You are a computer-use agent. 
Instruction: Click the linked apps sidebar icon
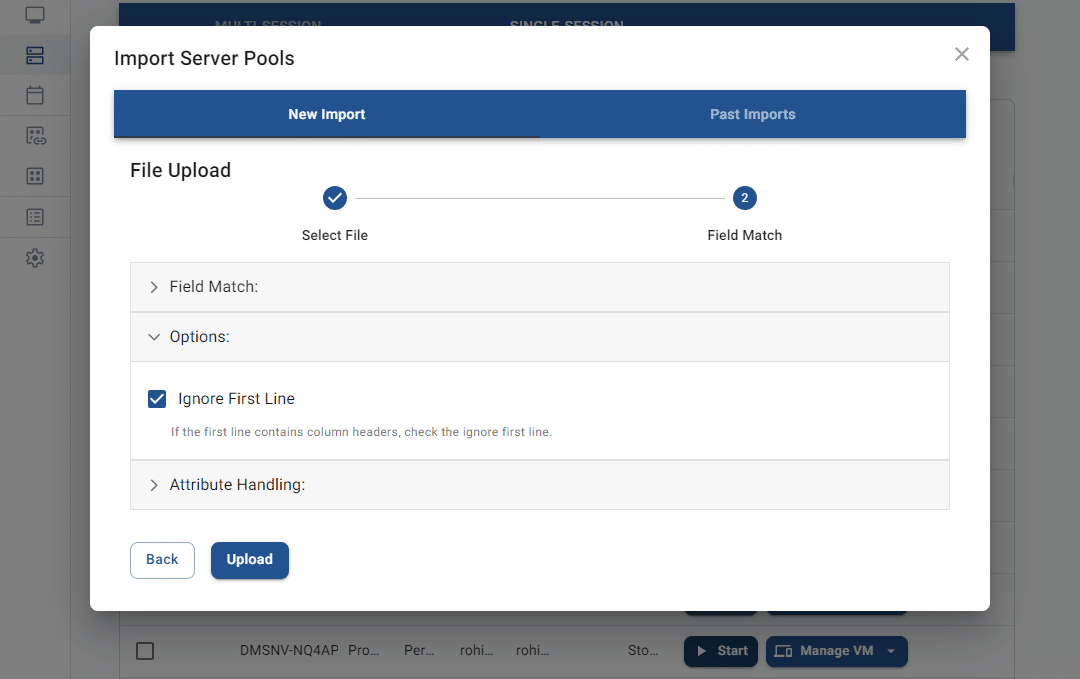pyautogui.click(x=35, y=136)
